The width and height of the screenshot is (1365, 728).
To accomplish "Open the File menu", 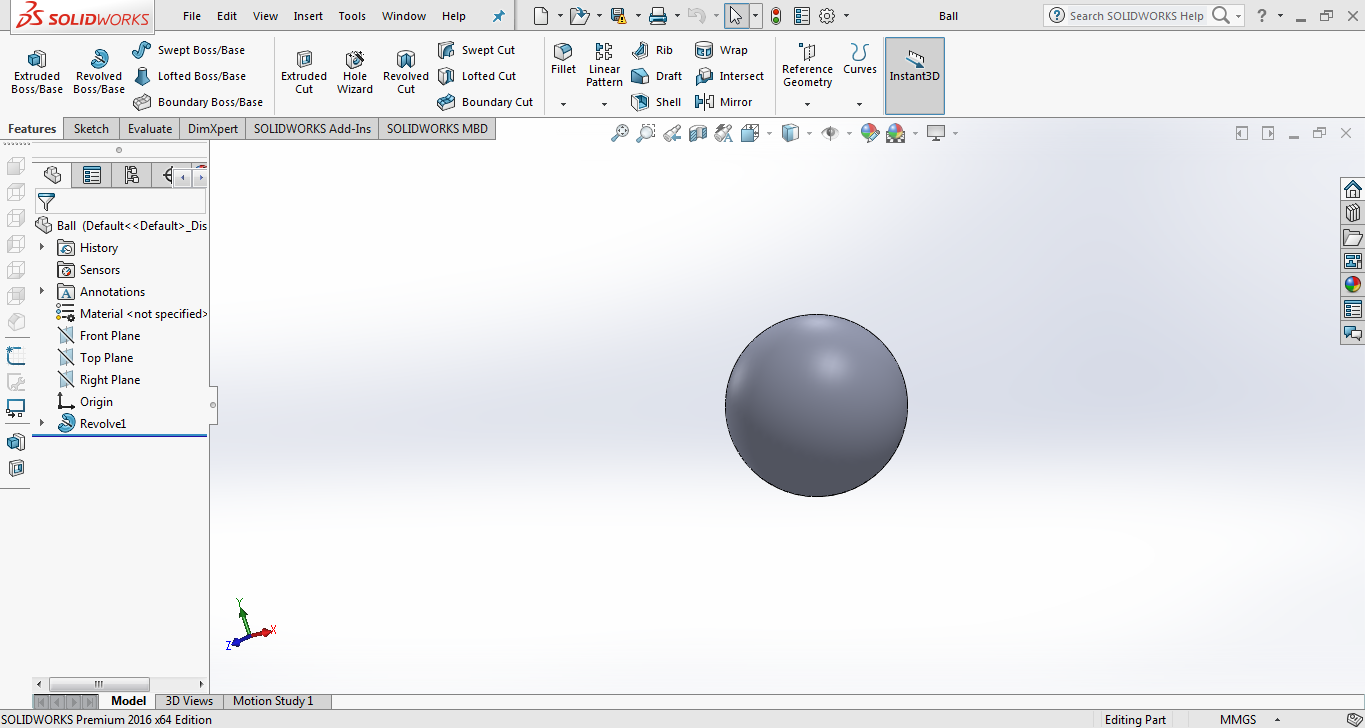I will (x=192, y=16).
